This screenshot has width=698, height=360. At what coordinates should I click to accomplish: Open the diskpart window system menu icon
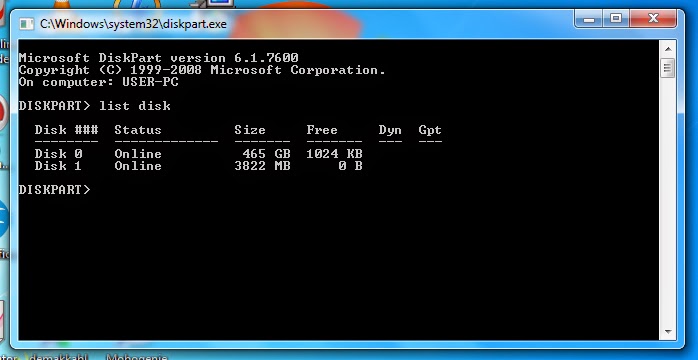pos(27,23)
